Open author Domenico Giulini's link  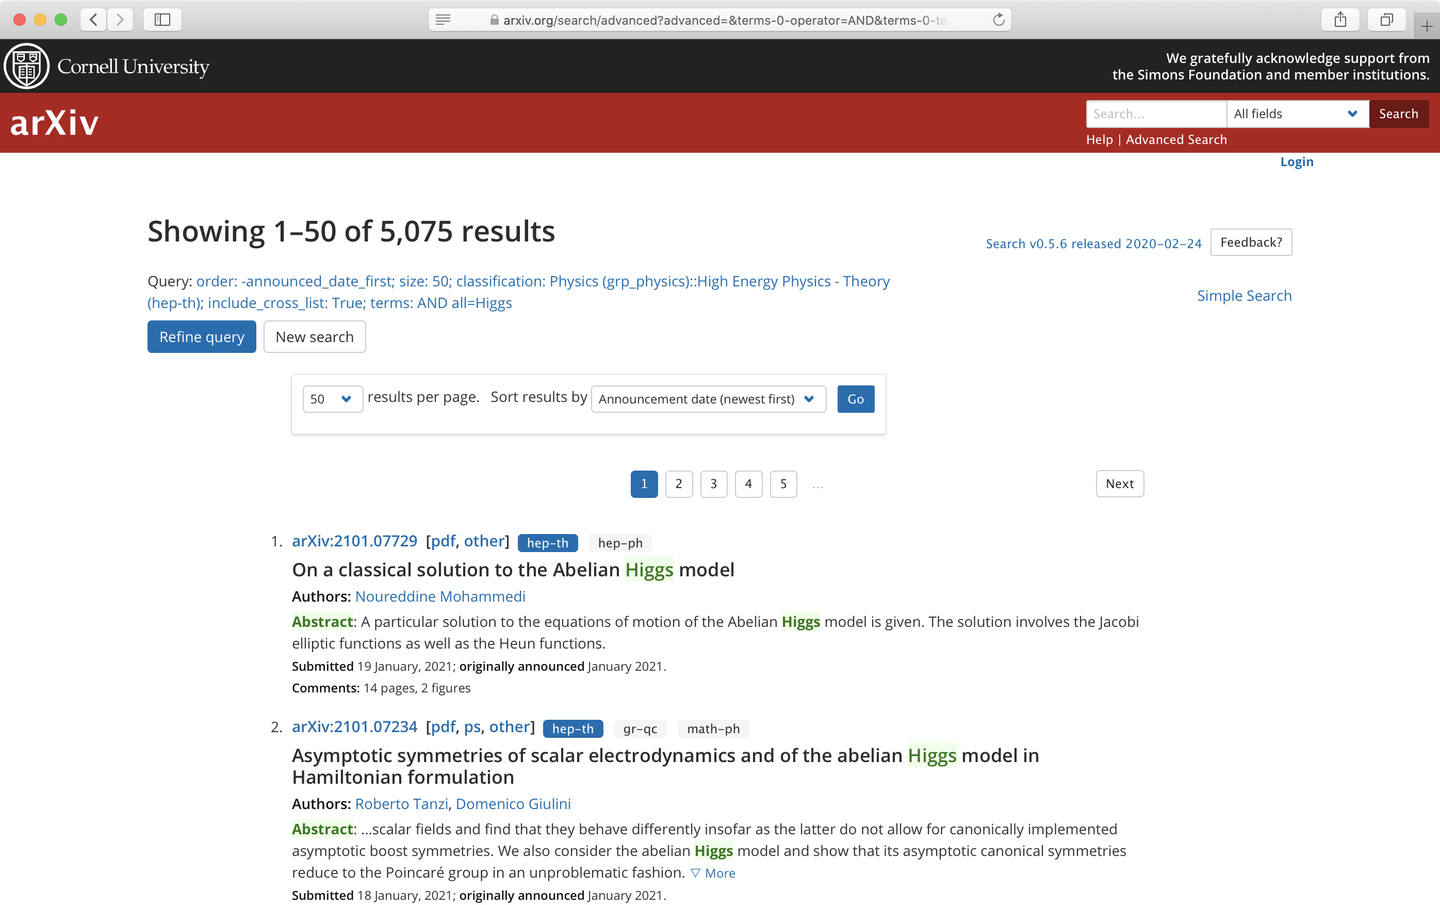point(513,804)
